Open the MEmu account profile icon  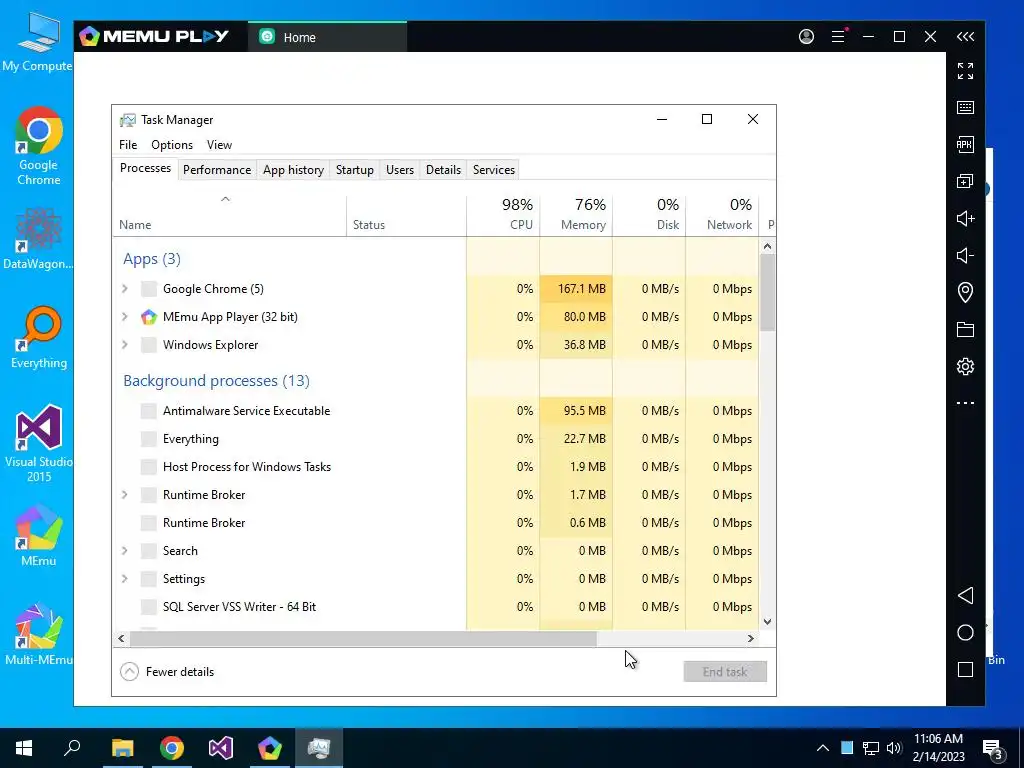pos(807,37)
